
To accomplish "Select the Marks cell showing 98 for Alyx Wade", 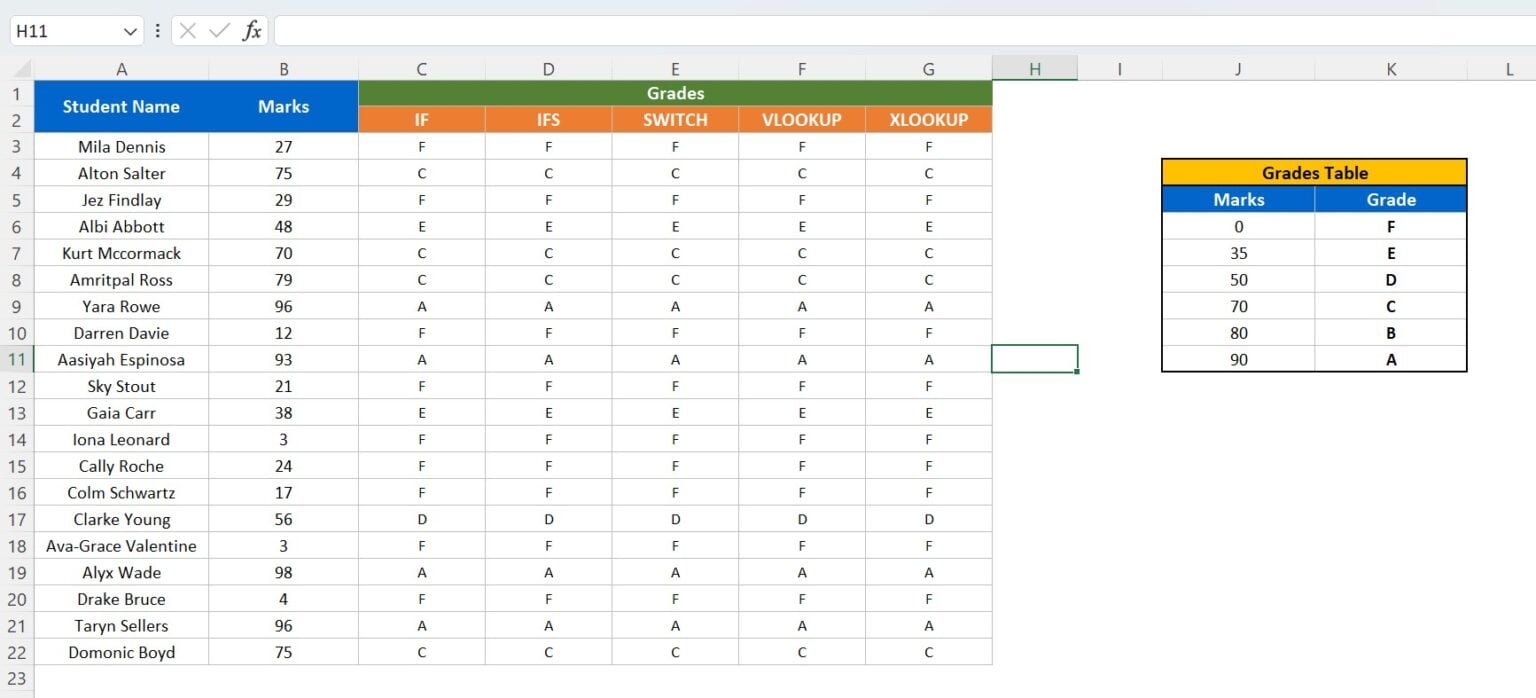I will (284, 572).
